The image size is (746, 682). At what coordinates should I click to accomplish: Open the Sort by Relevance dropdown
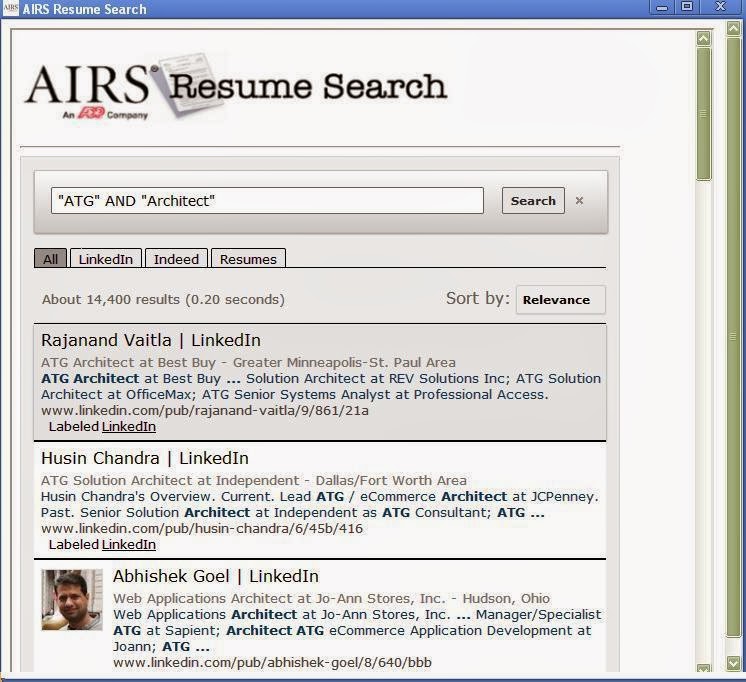tap(560, 300)
